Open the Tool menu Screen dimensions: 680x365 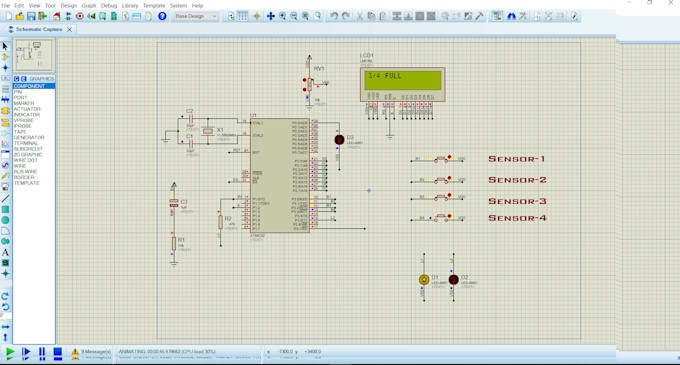50,6
